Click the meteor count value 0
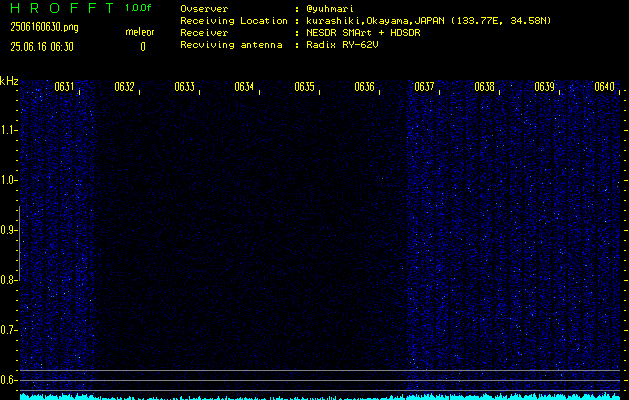The height and width of the screenshot is (400, 629). coord(143,47)
